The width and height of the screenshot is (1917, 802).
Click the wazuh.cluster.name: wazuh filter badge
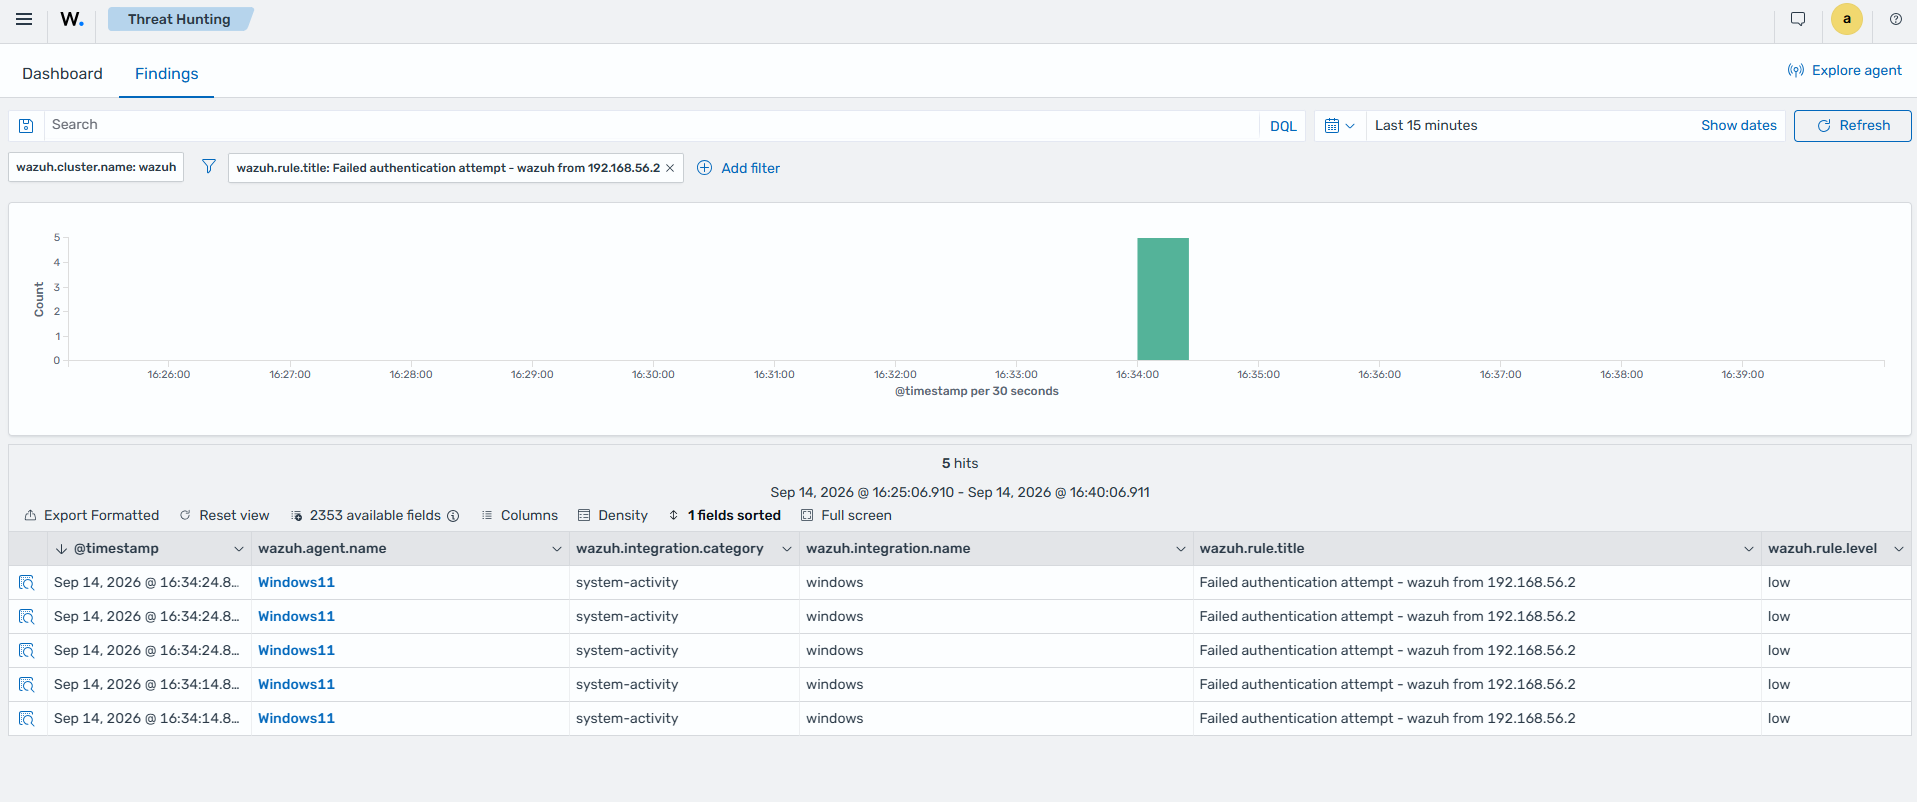[96, 168]
